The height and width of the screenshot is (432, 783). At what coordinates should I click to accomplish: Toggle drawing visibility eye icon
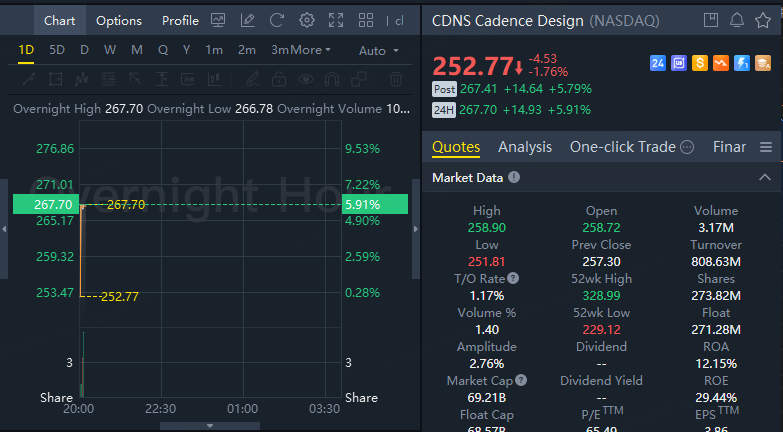click(305, 78)
